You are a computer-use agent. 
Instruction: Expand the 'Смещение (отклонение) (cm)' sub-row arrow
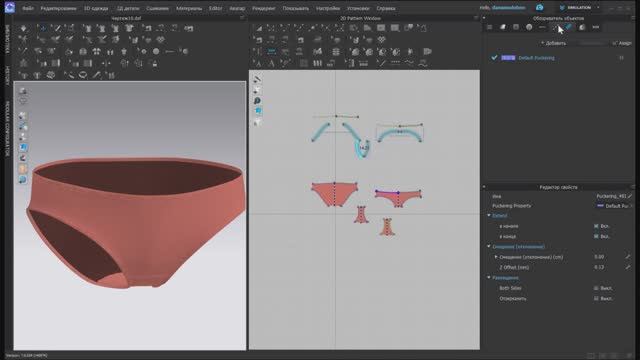click(496, 257)
